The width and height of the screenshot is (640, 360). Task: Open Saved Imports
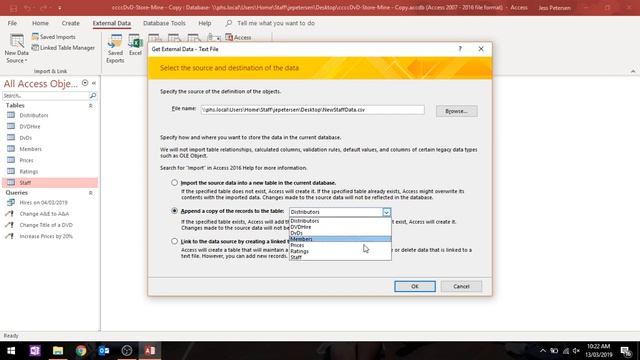(x=53, y=37)
